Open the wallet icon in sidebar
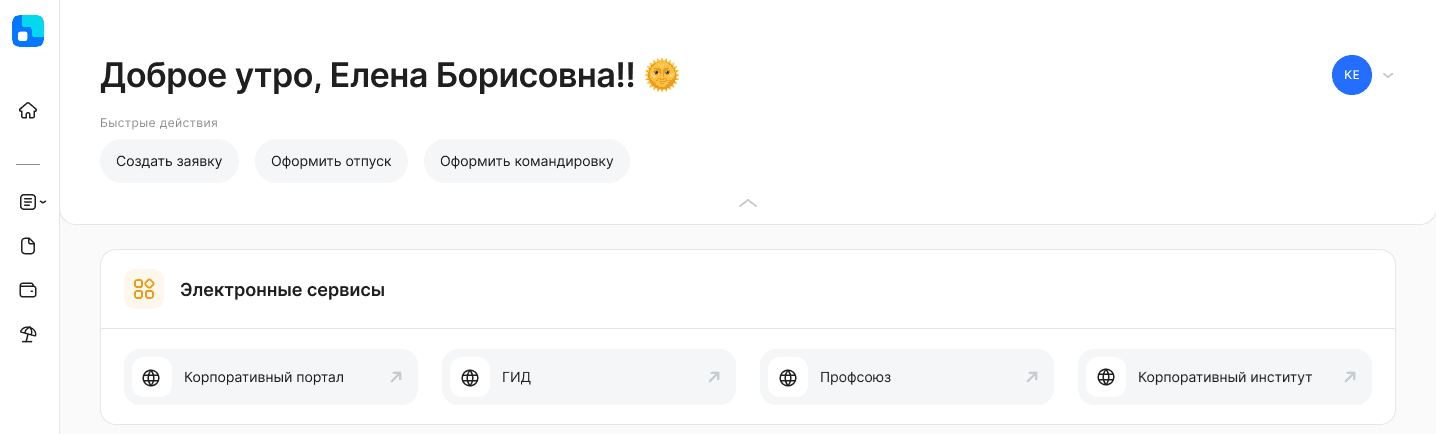1436x434 pixels. point(28,290)
